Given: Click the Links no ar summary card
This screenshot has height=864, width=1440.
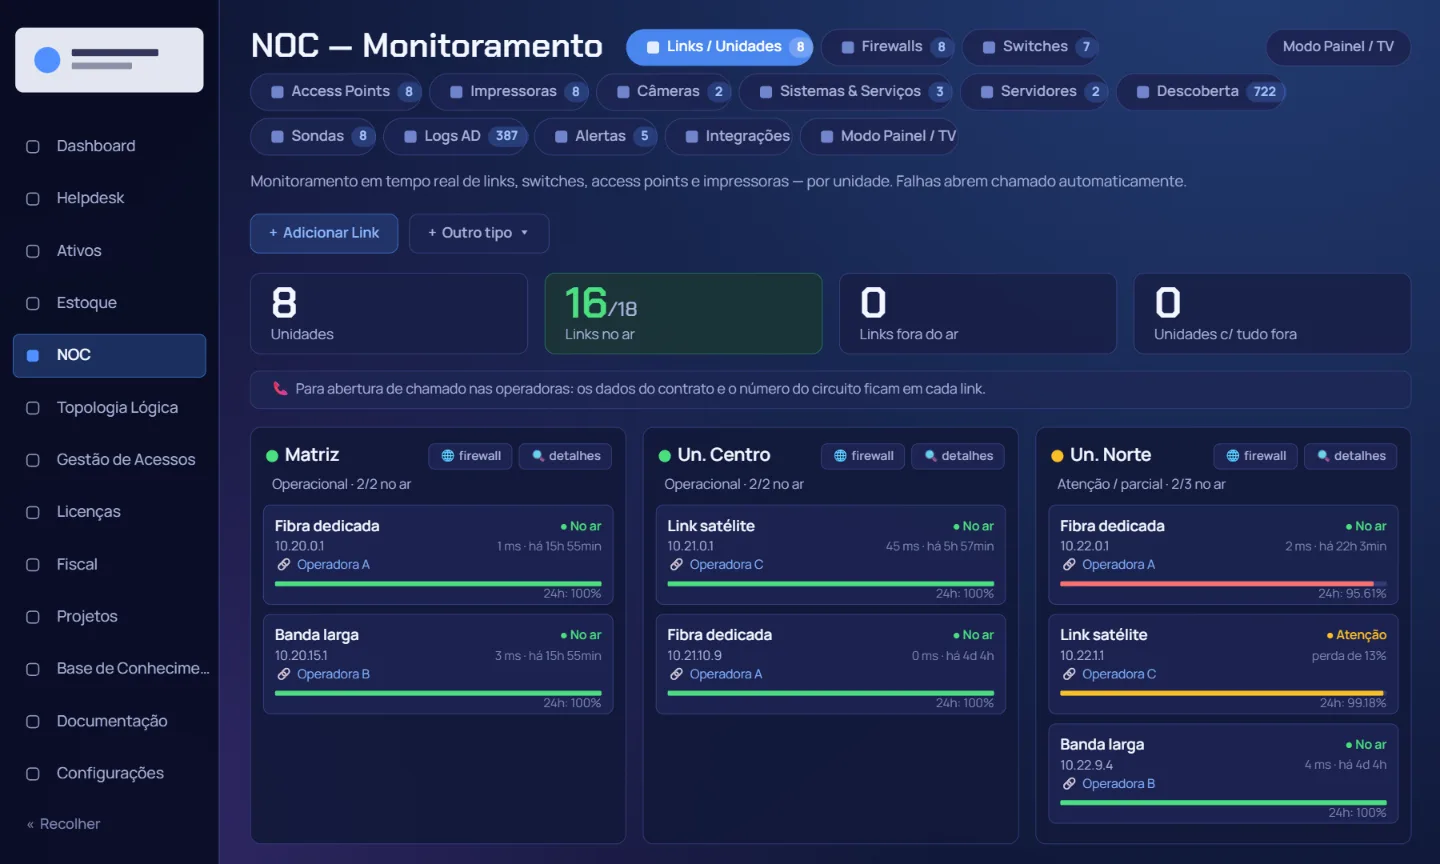Looking at the screenshot, I should click(683, 314).
